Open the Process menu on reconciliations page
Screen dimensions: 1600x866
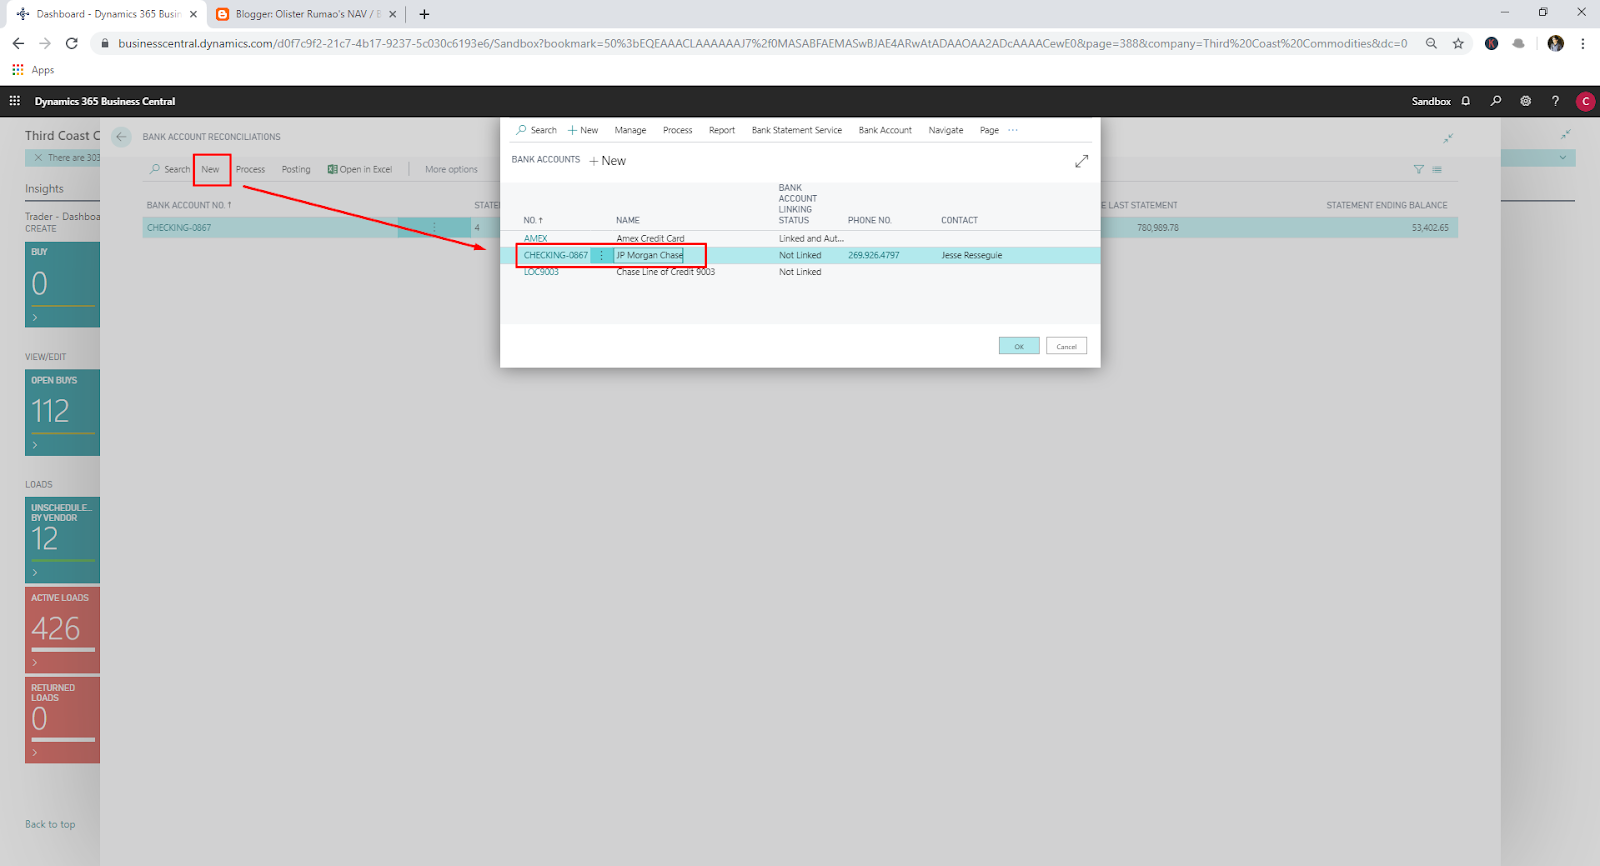pos(250,169)
